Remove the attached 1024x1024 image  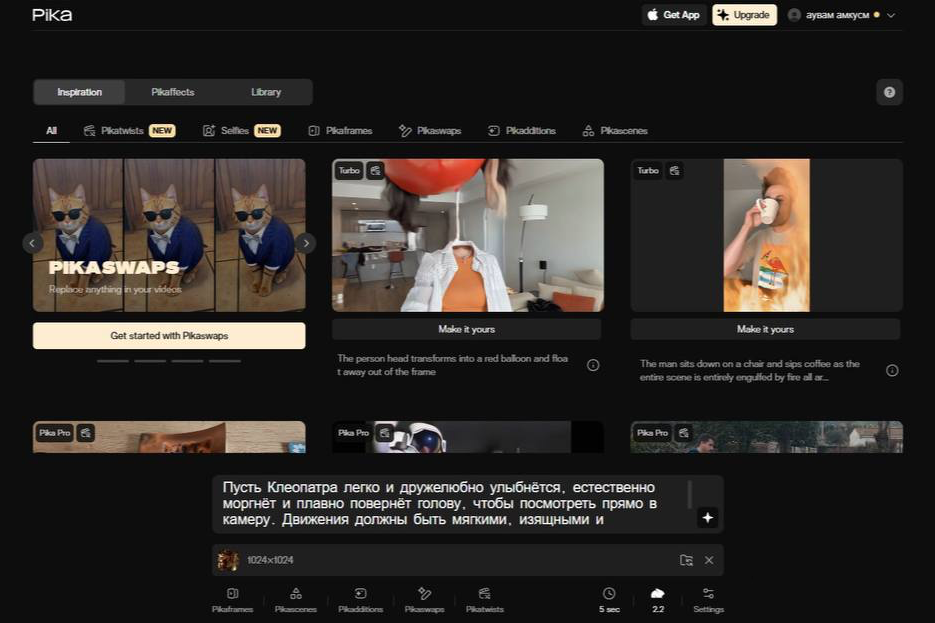point(709,560)
